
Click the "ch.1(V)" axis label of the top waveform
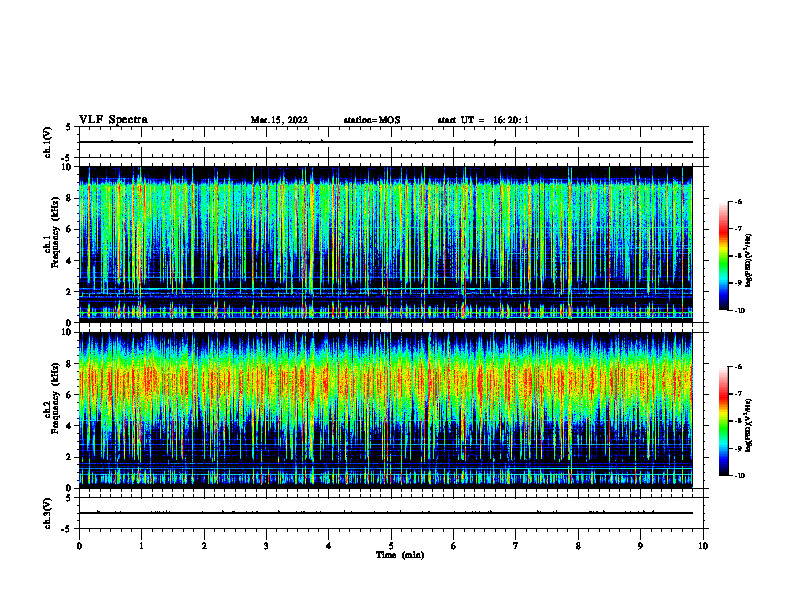(x=48, y=142)
